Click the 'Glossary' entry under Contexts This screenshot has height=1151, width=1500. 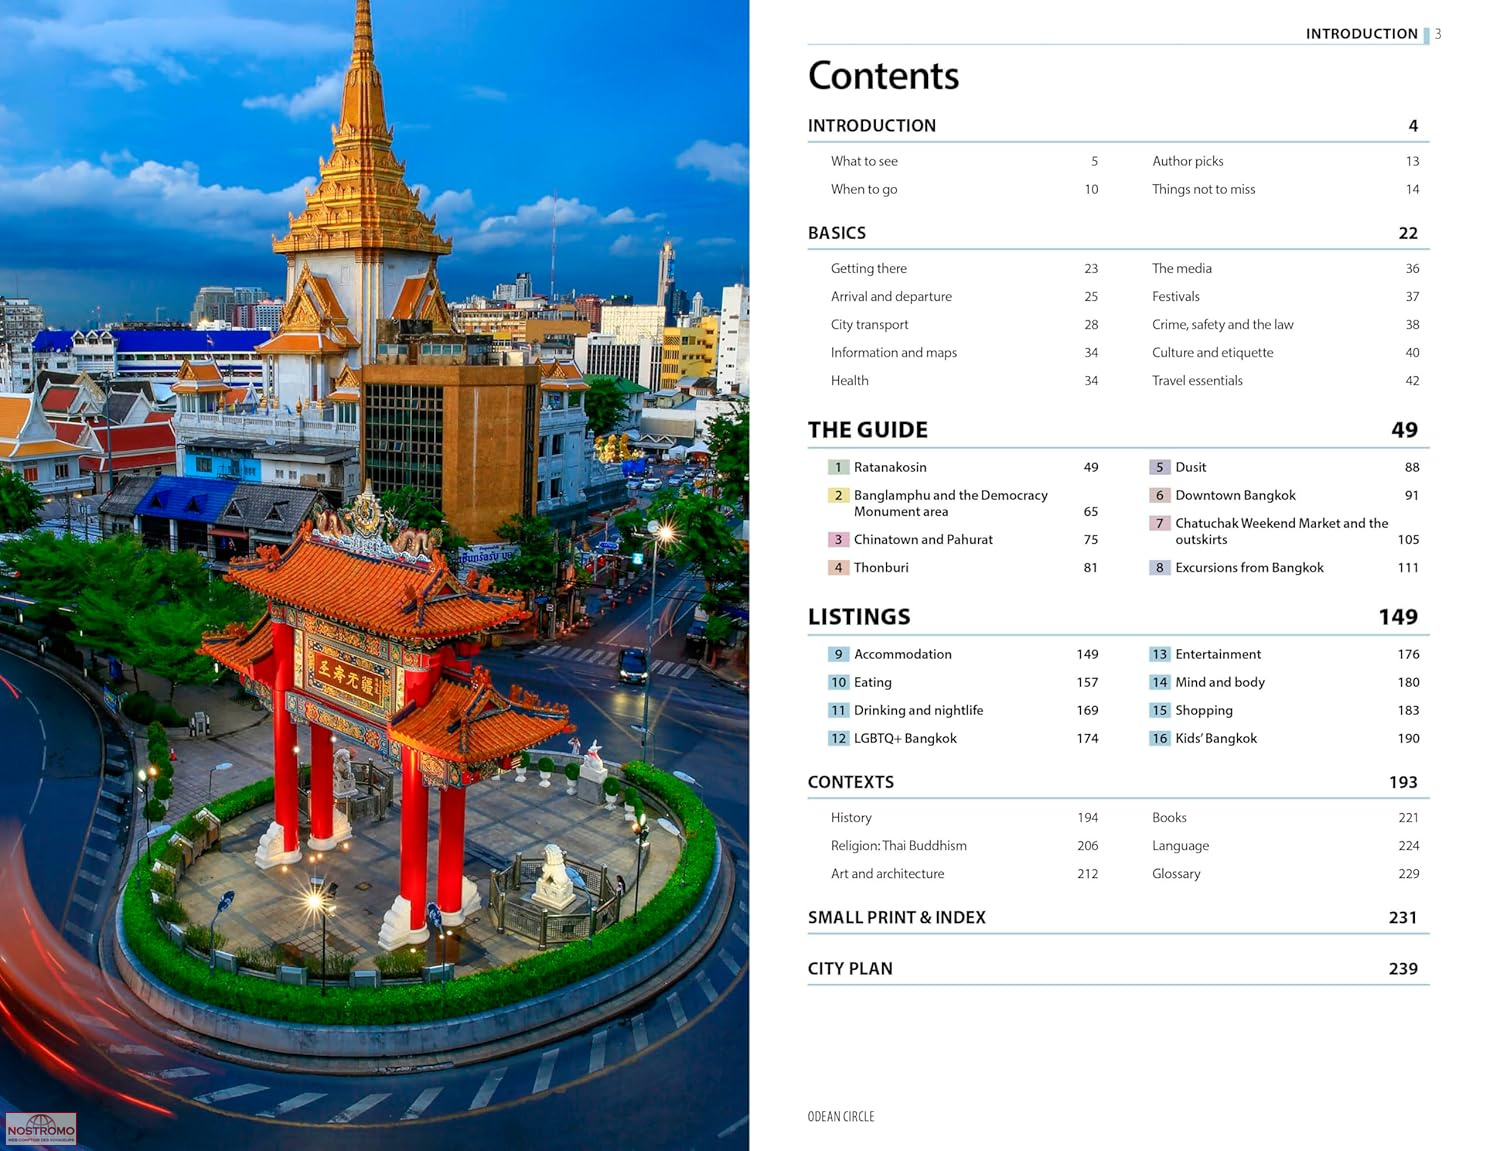[x=1176, y=873]
